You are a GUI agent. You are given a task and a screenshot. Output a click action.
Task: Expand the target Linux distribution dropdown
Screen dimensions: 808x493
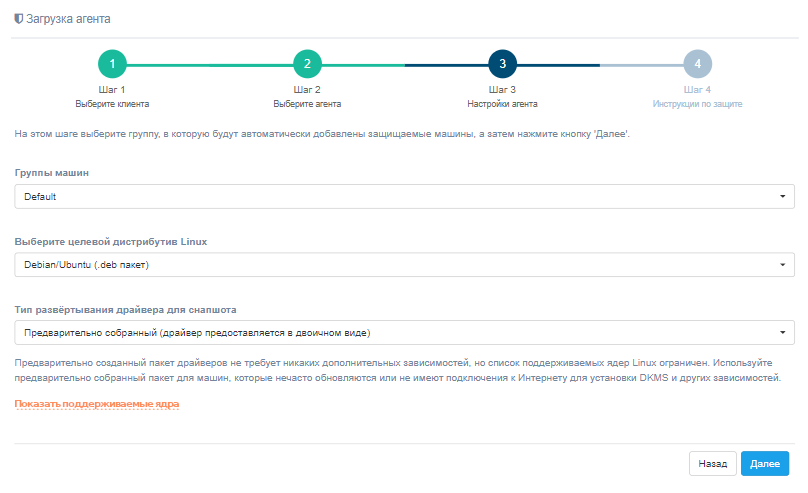coord(404,264)
